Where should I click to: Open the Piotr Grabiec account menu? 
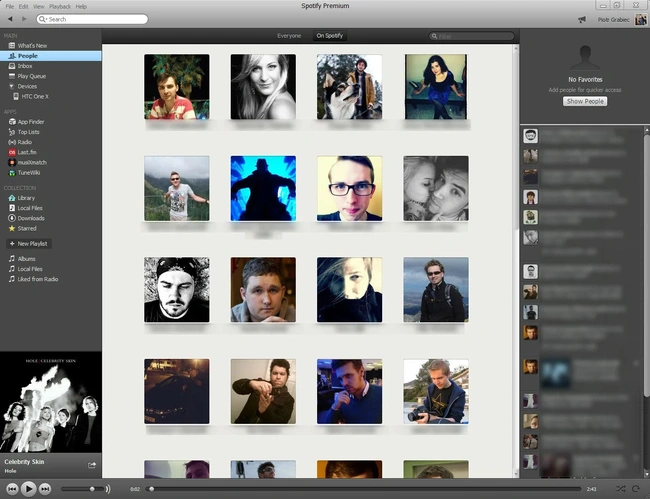(622, 19)
